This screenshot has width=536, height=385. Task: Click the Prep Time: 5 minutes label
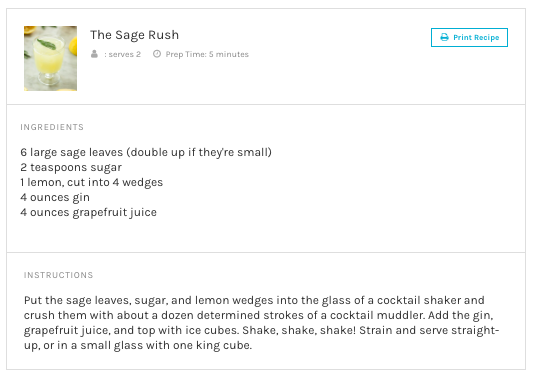pos(207,54)
